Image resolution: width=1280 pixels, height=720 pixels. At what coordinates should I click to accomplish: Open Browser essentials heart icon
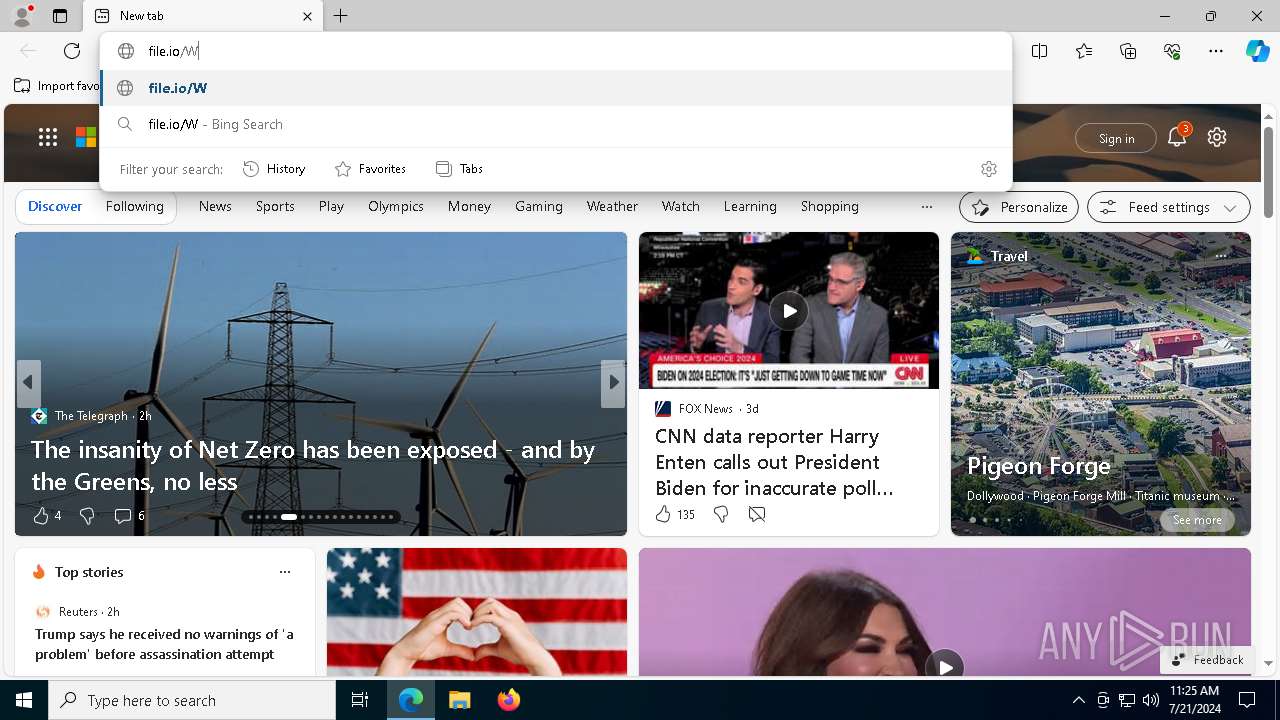1172,51
